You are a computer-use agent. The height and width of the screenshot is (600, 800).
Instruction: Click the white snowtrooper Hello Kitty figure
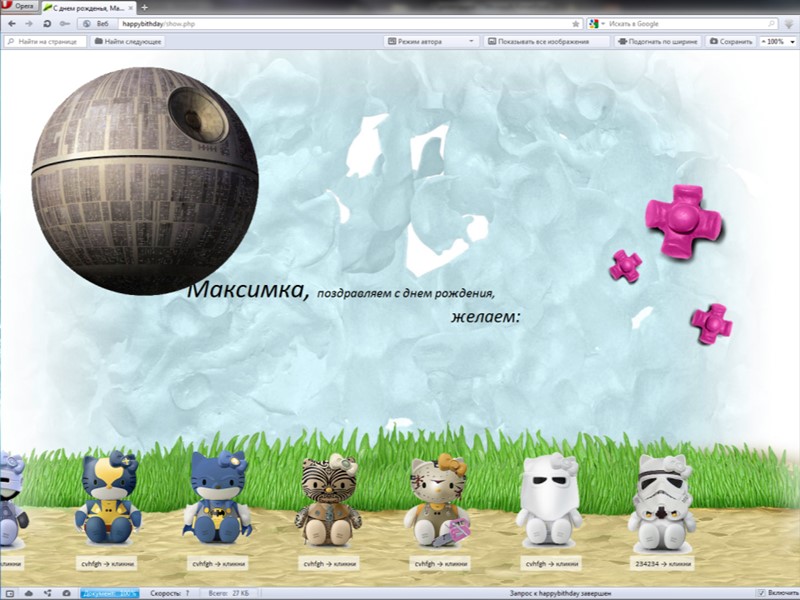coord(549,499)
